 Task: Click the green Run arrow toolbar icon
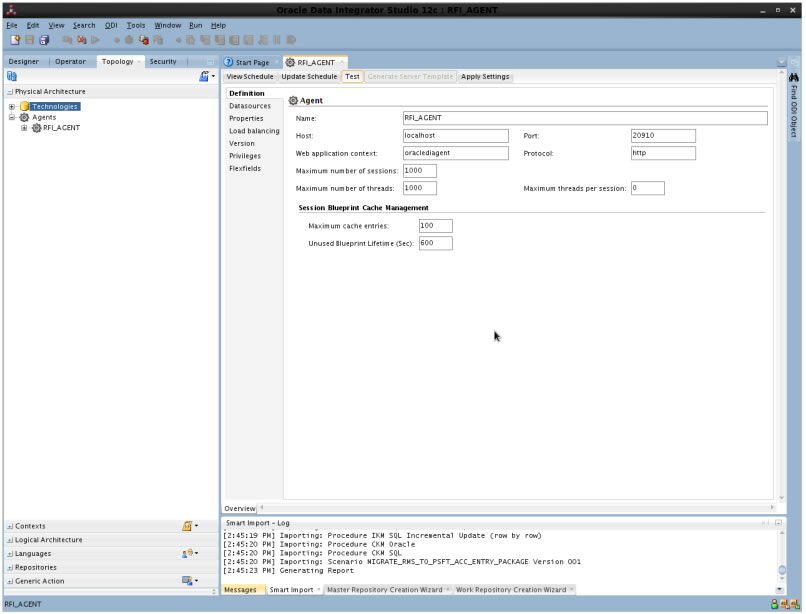coord(96,40)
